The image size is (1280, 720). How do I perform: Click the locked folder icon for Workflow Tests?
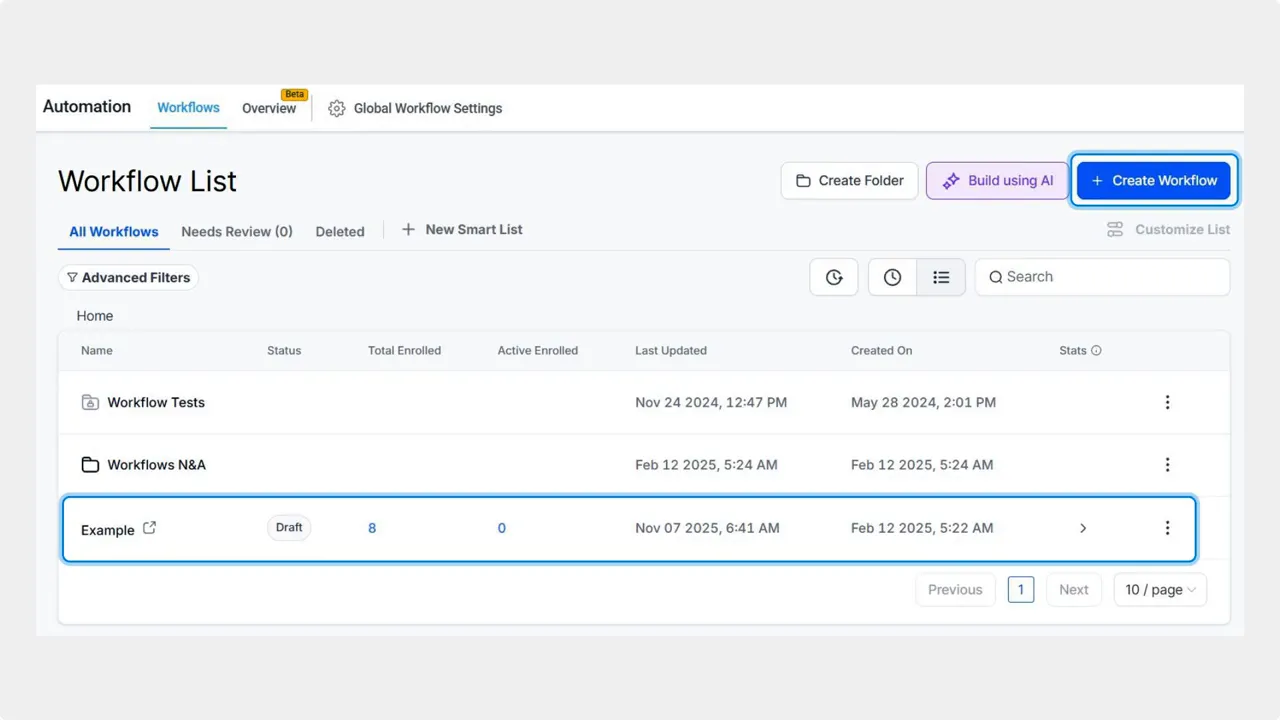tap(88, 402)
